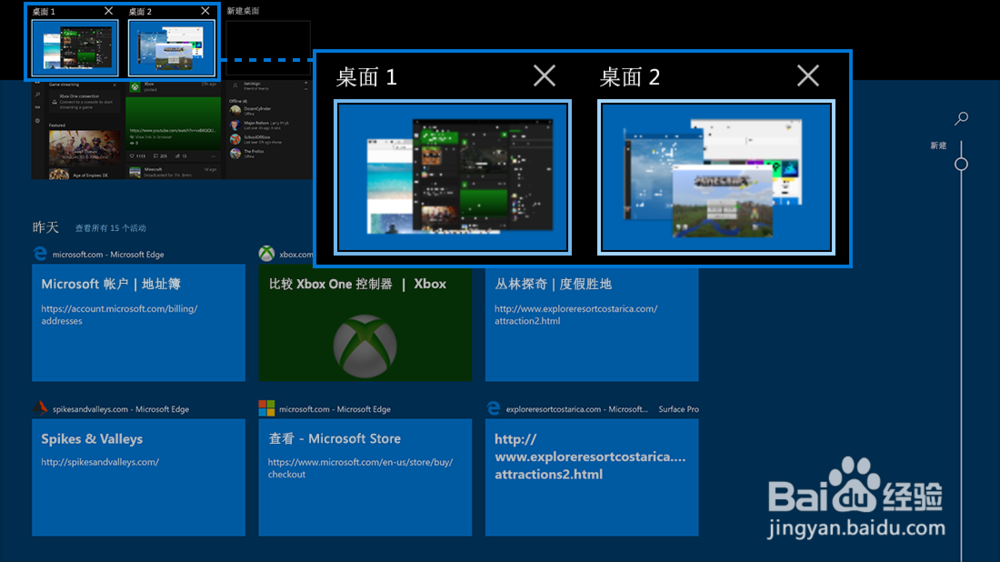Viewport: 1000px width, 562px height.
Task: Open more options ellipsis on Xbox feed post
Action: [213, 156]
